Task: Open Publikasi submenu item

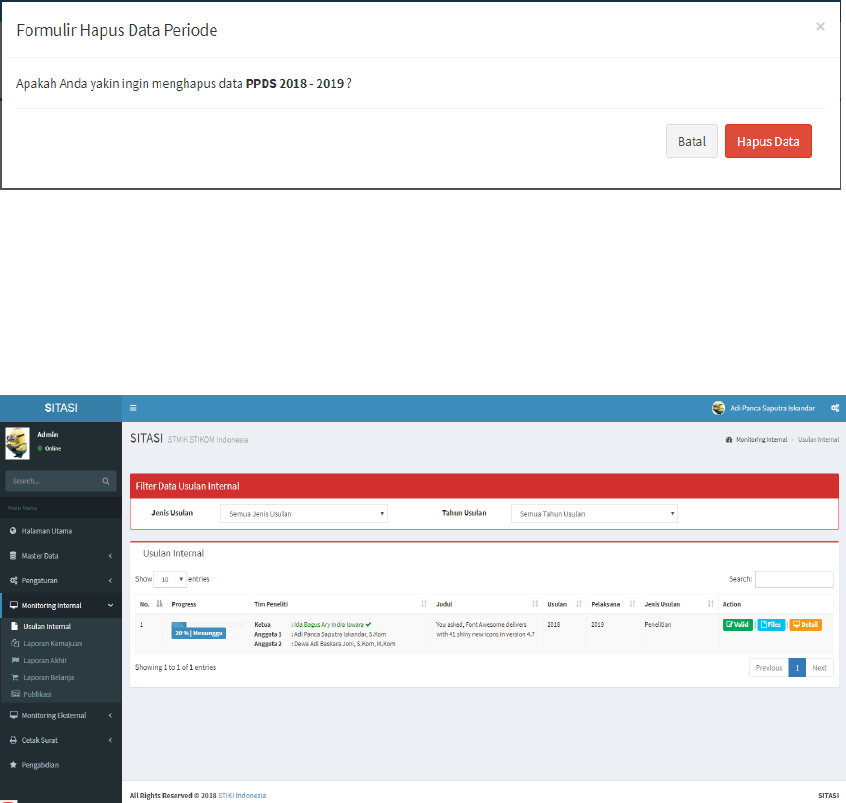Action: click(x=61, y=694)
